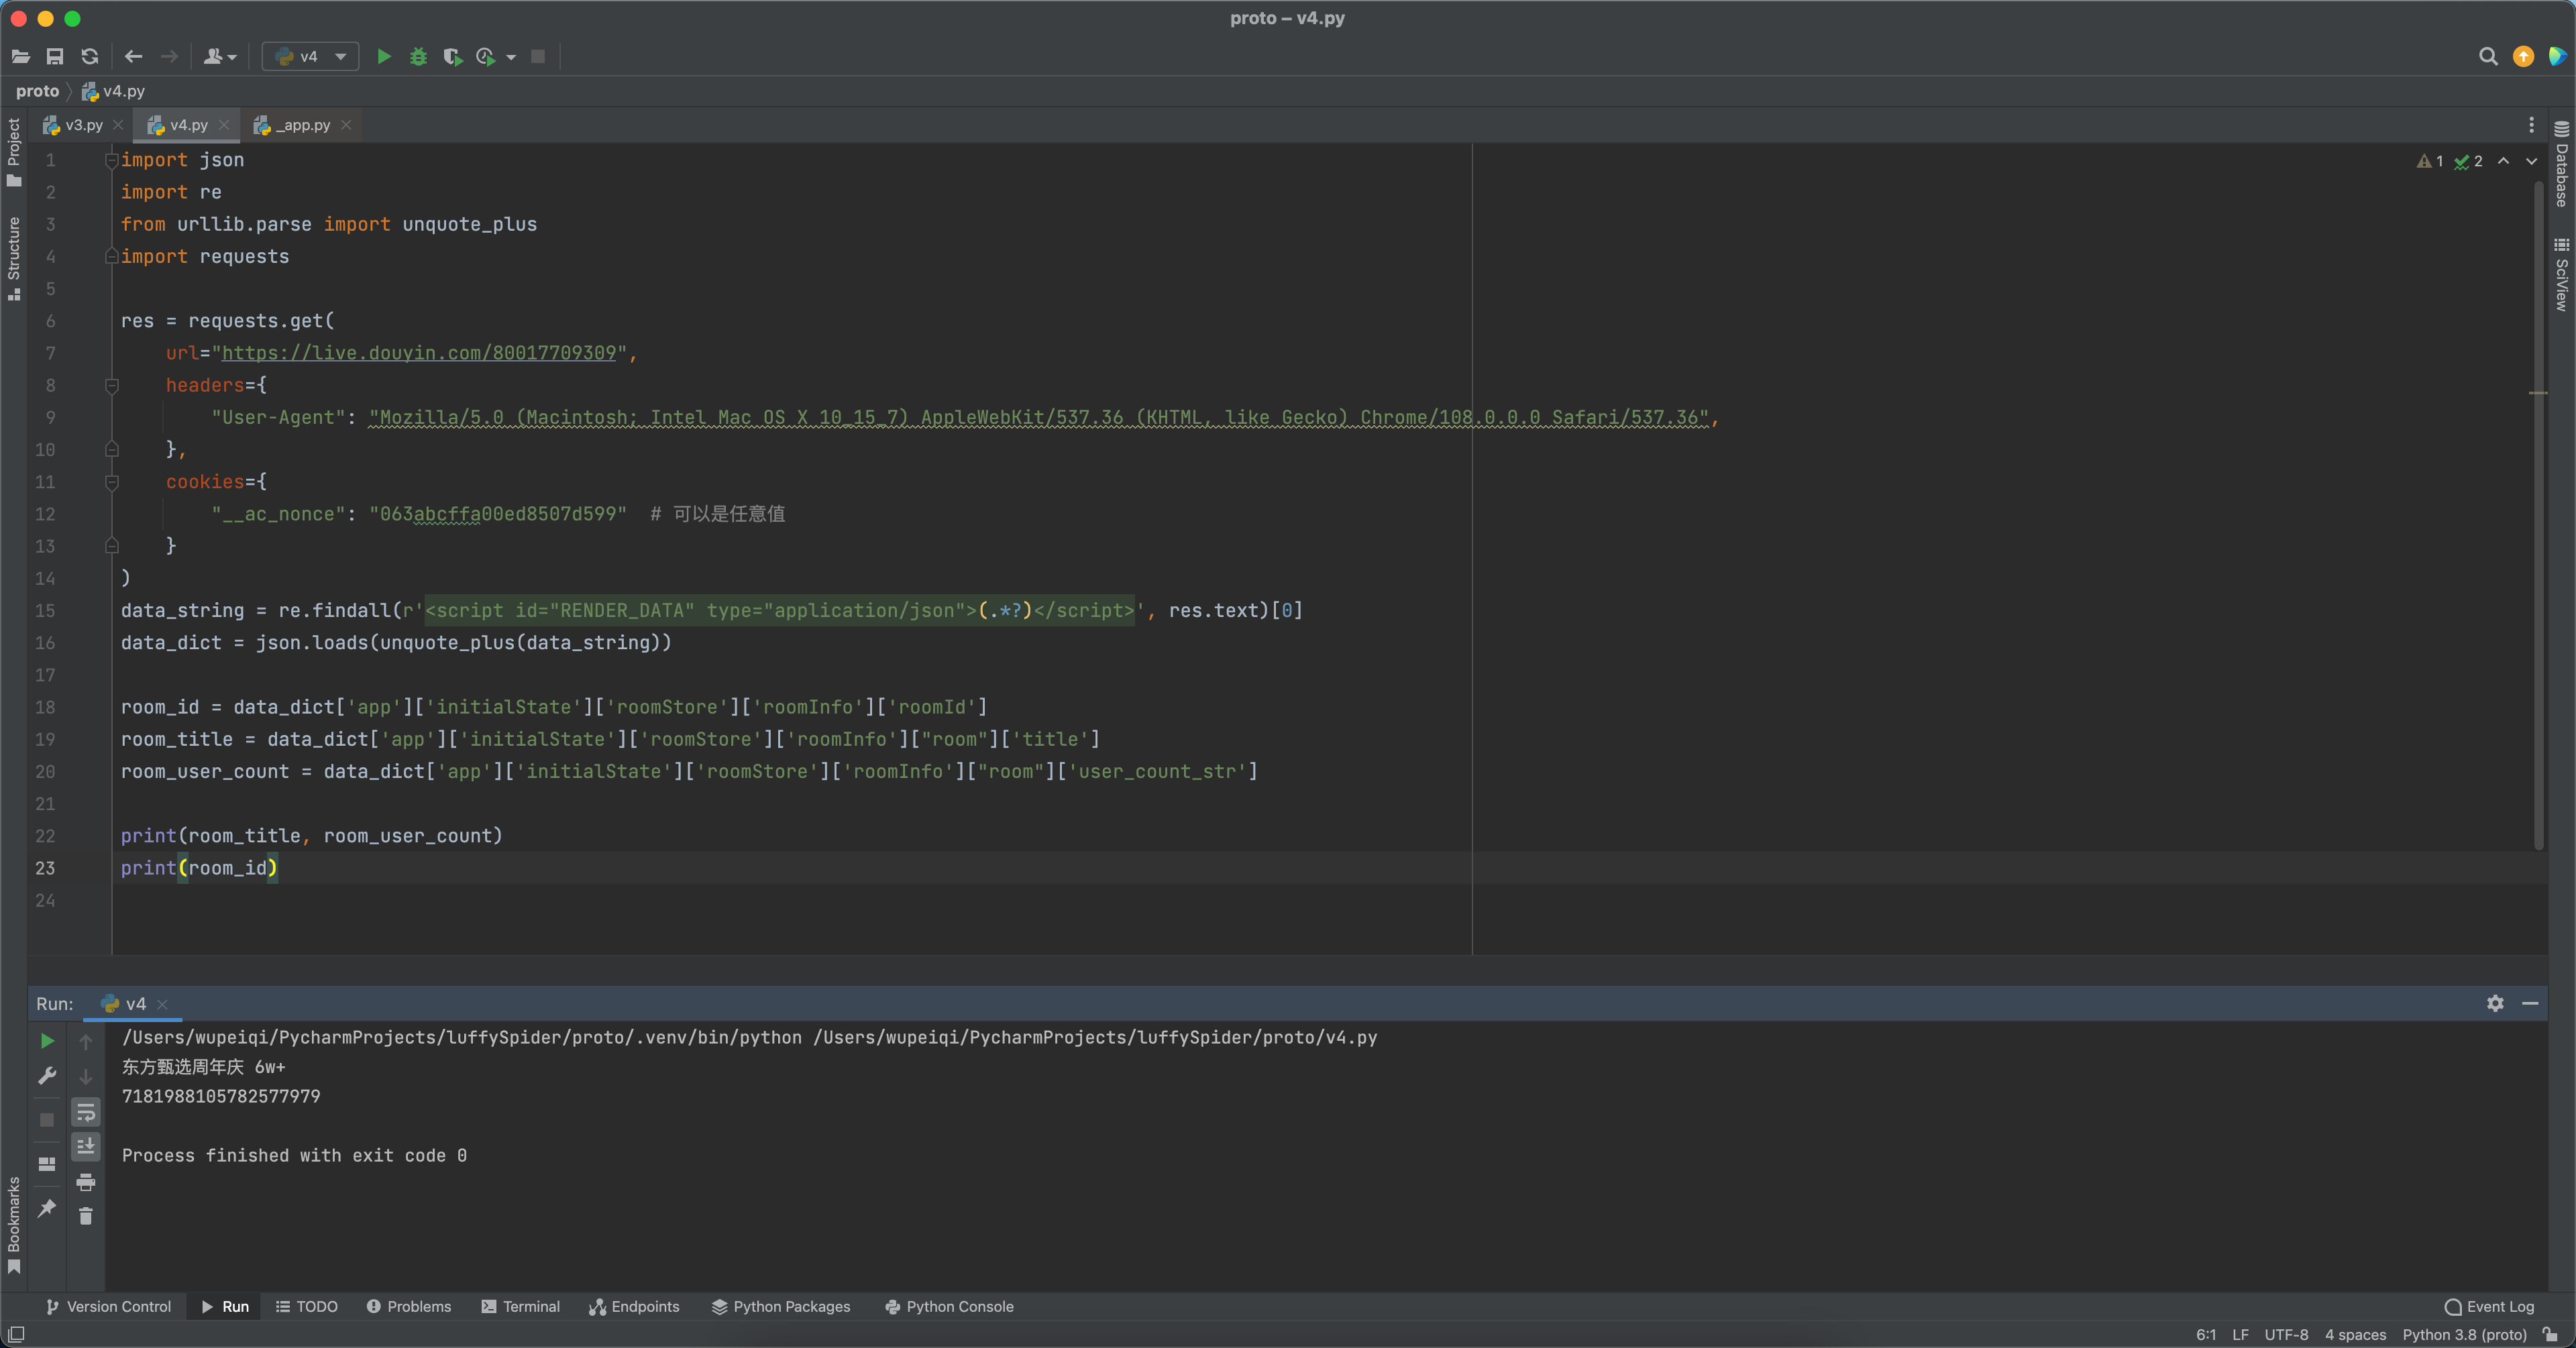Collapse the imports fold at line 1
This screenshot has width=2576, height=1348.
point(112,160)
